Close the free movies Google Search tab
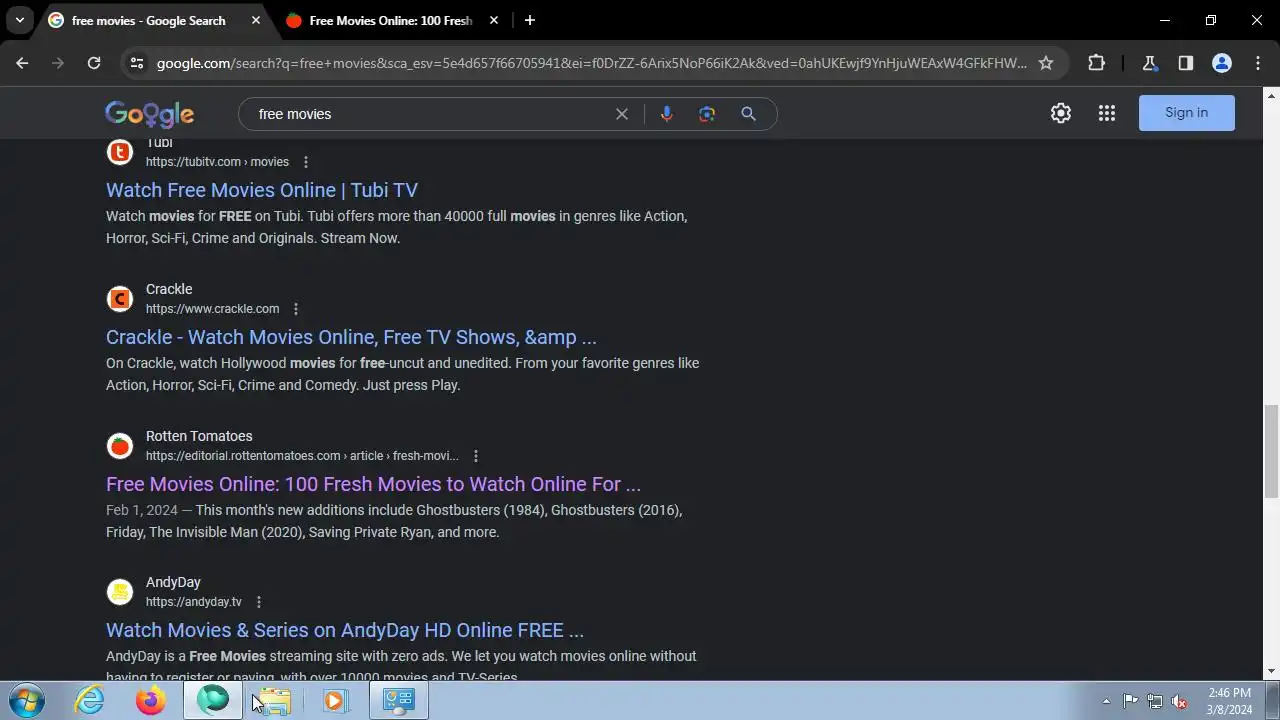Image resolution: width=1280 pixels, height=720 pixels. point(255,20)
